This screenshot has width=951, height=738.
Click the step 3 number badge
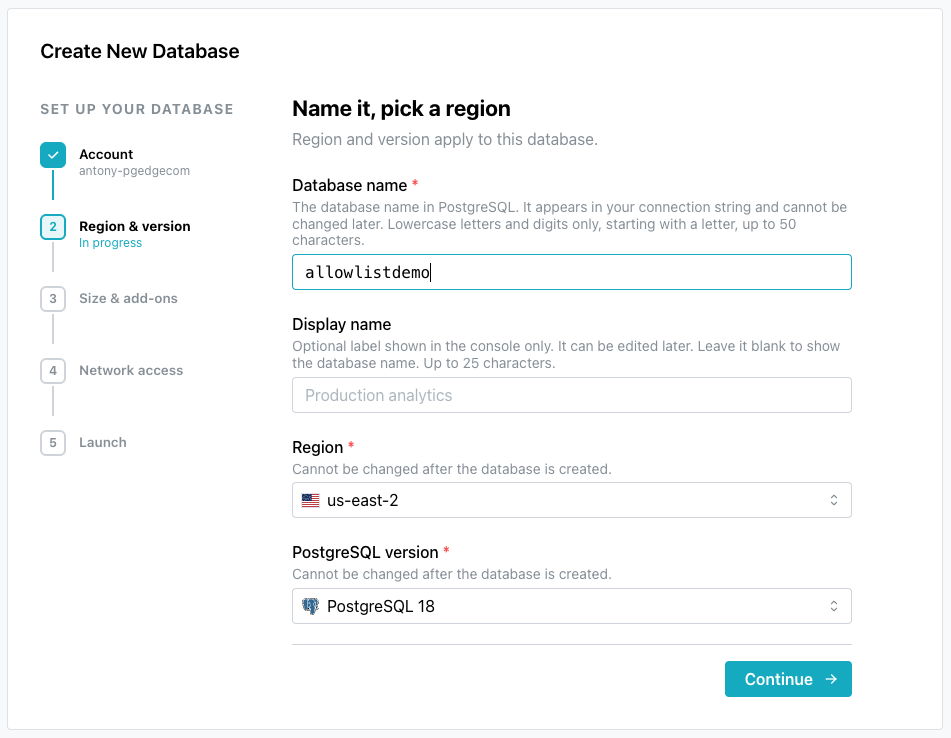coord(53,299)
